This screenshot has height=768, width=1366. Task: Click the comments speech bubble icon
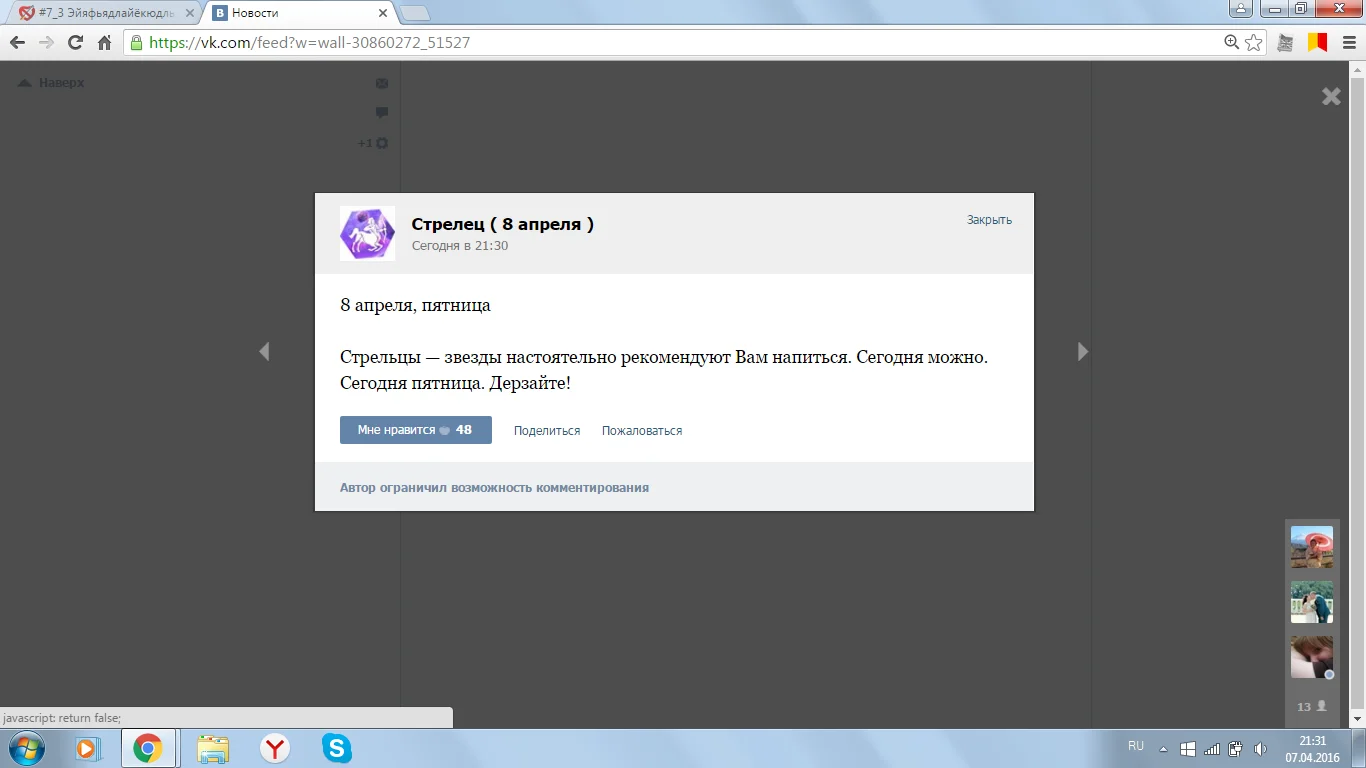click(381, 113)
